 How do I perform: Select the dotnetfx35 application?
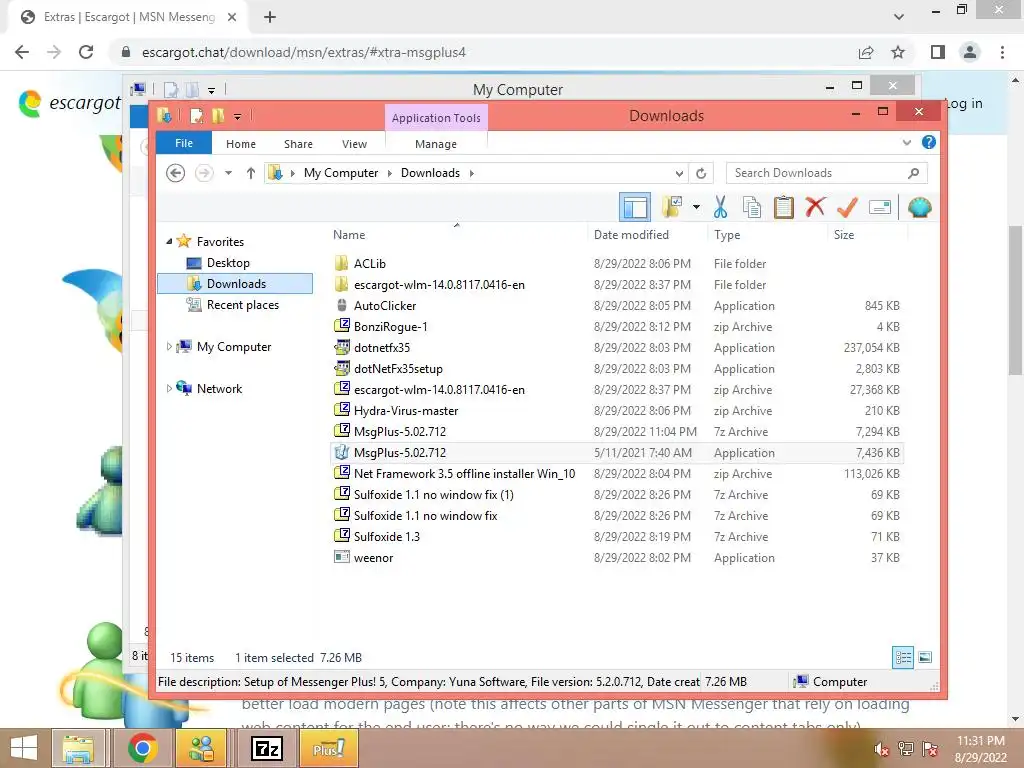coord(617,347)
